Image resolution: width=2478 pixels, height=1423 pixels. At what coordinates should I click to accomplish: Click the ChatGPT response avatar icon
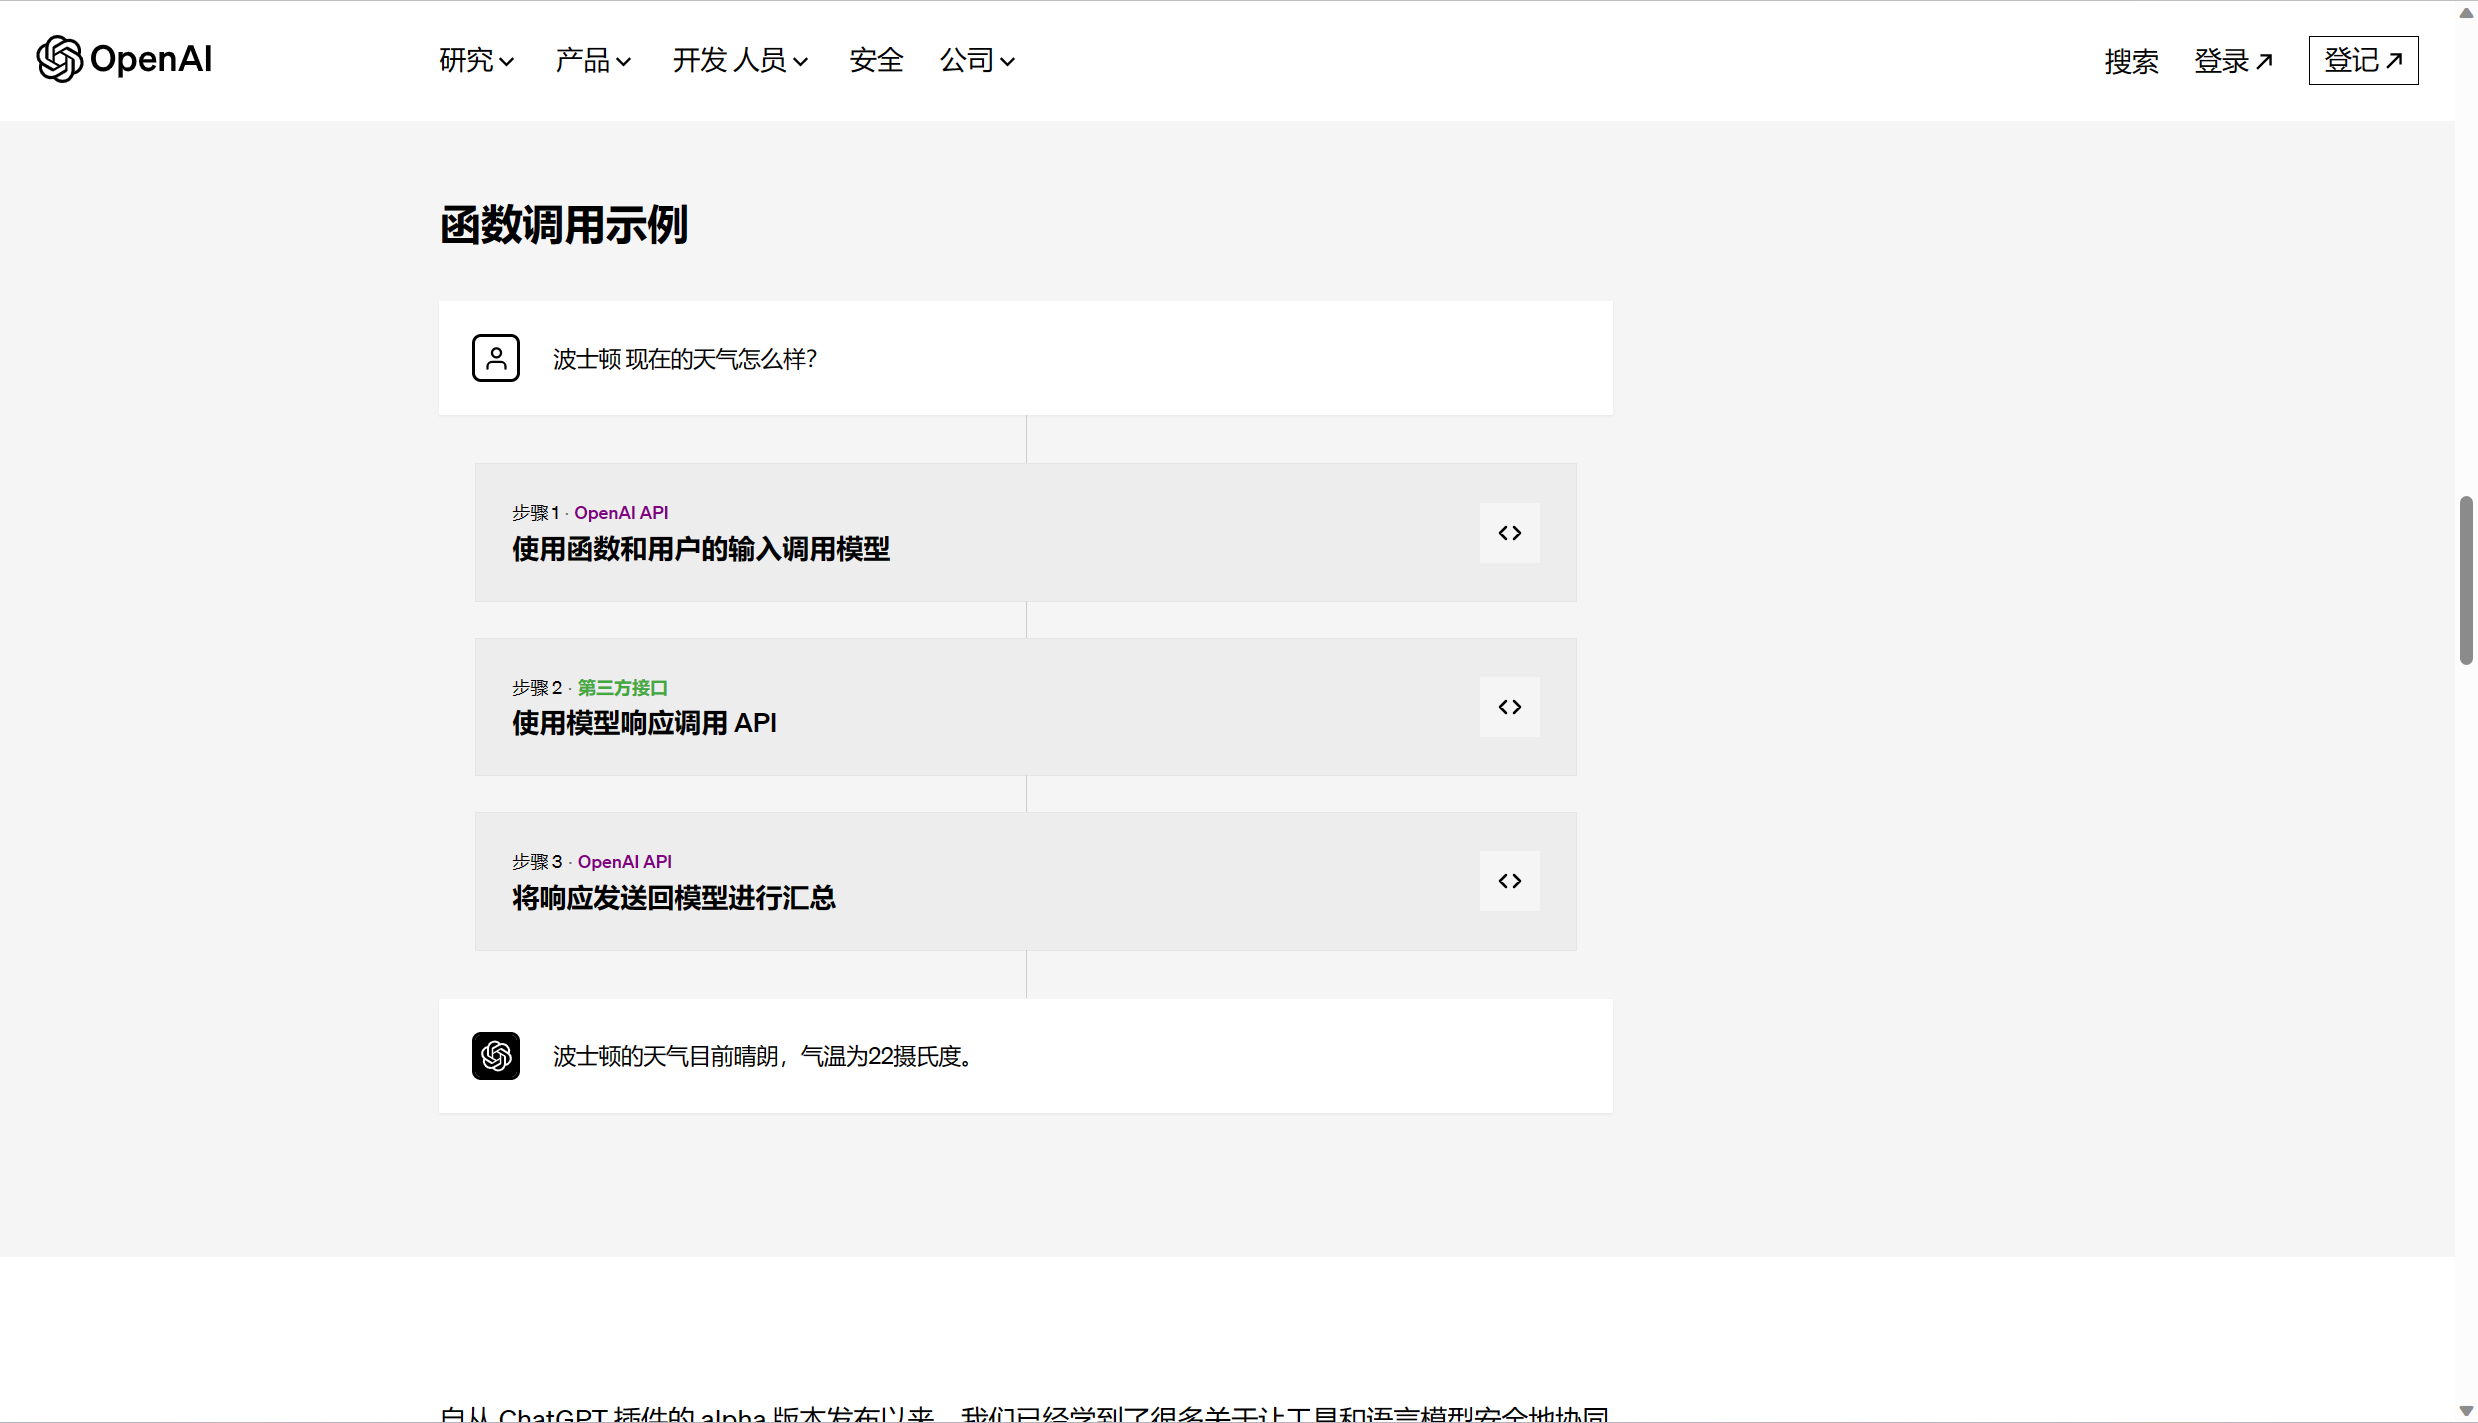(x=496, y=1056)
